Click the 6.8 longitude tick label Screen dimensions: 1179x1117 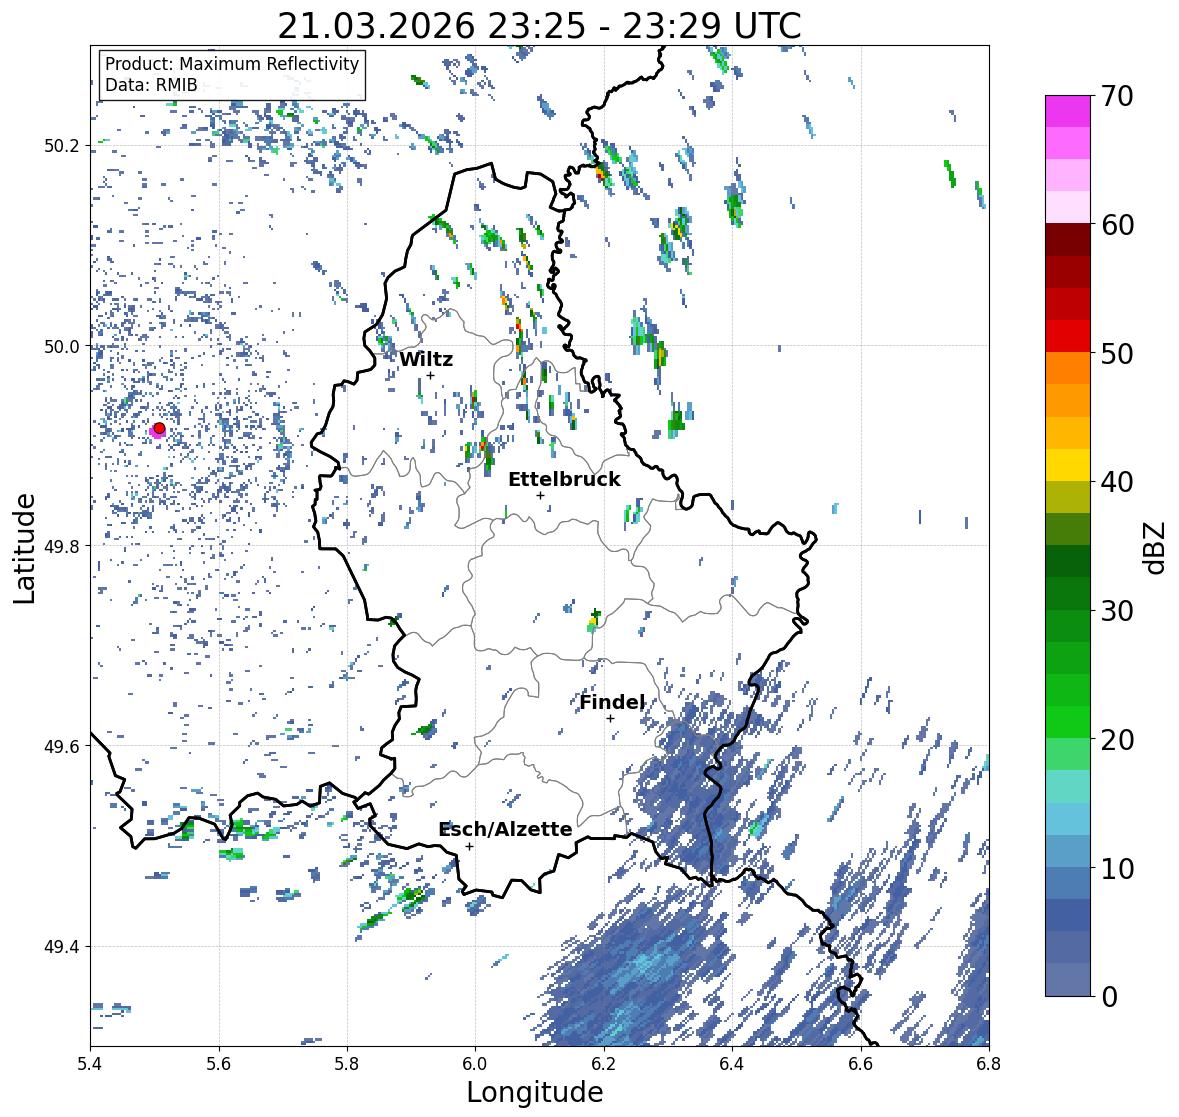[x=989, y=1063]
